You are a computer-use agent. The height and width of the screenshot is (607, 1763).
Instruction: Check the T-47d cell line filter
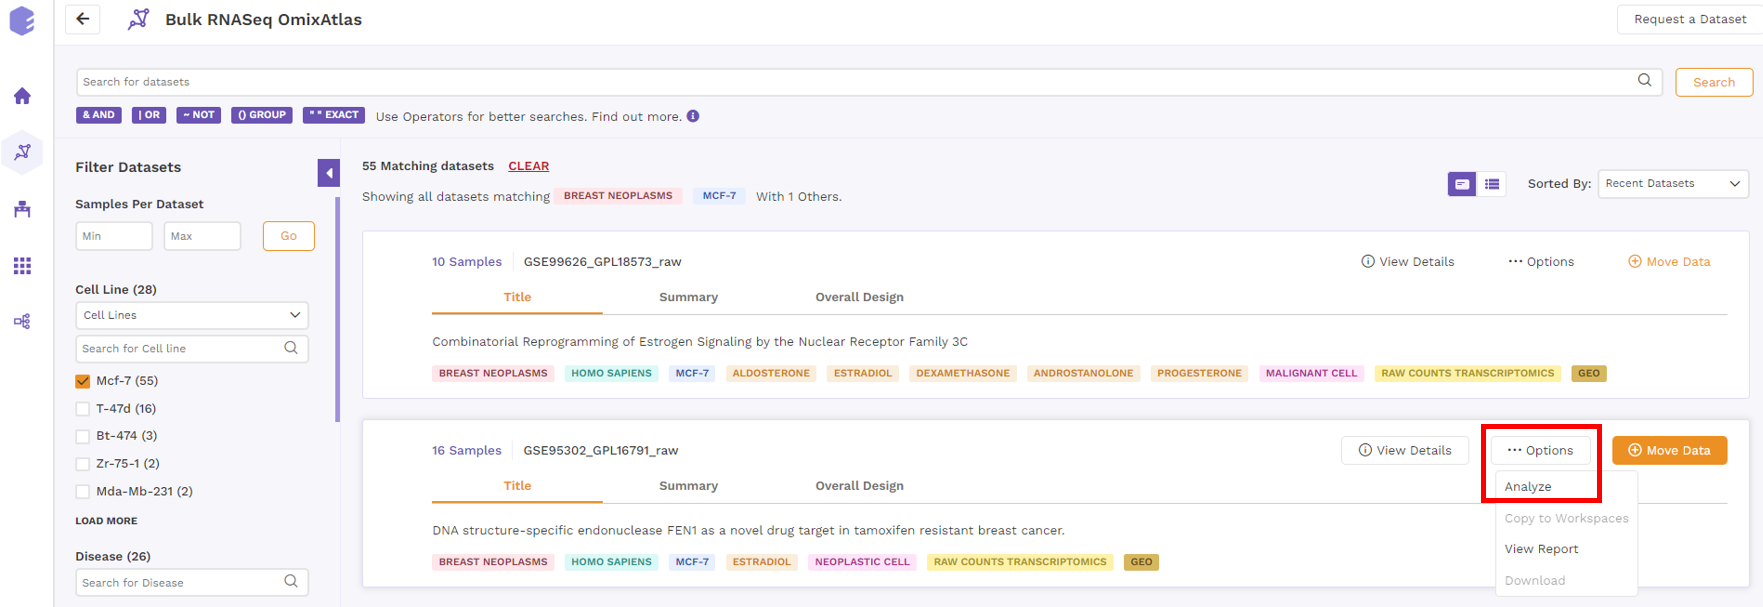pyautogui.click(x=83, y=409)
